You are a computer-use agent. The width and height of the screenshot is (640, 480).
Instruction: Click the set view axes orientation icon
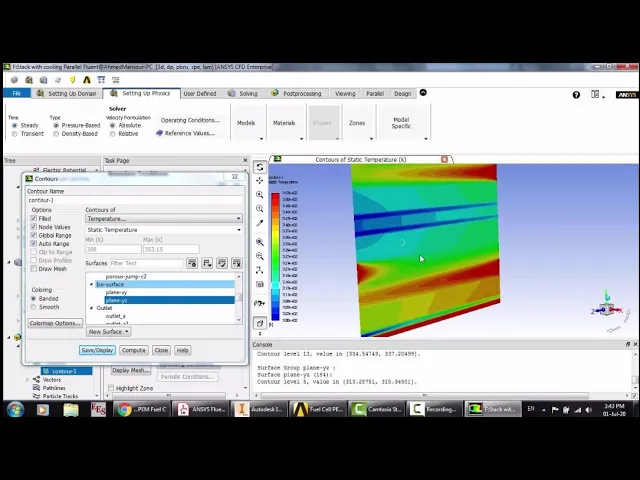260,270
